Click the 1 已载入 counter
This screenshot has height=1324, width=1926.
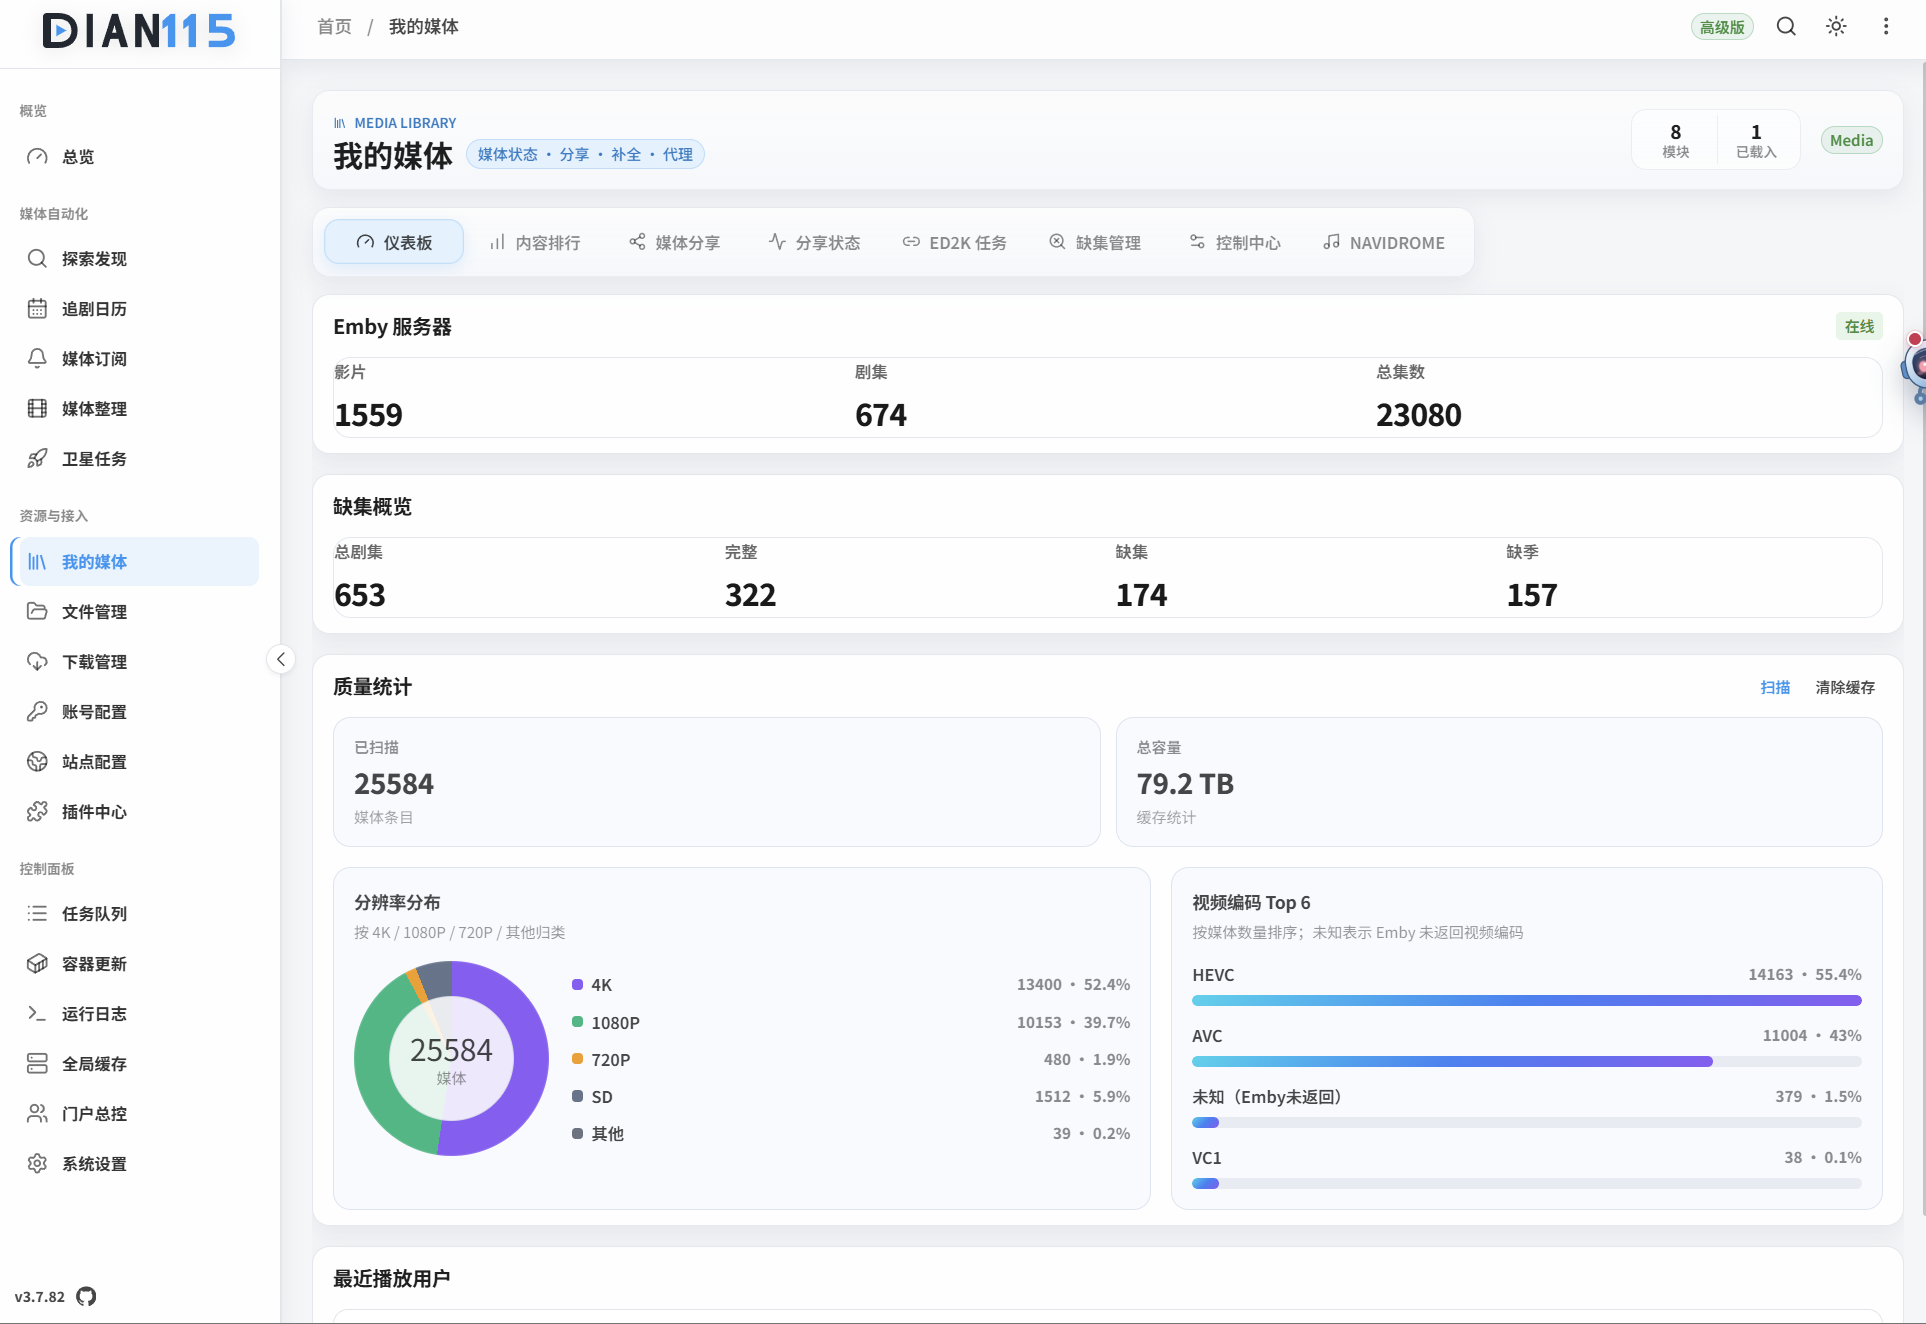1756,140
